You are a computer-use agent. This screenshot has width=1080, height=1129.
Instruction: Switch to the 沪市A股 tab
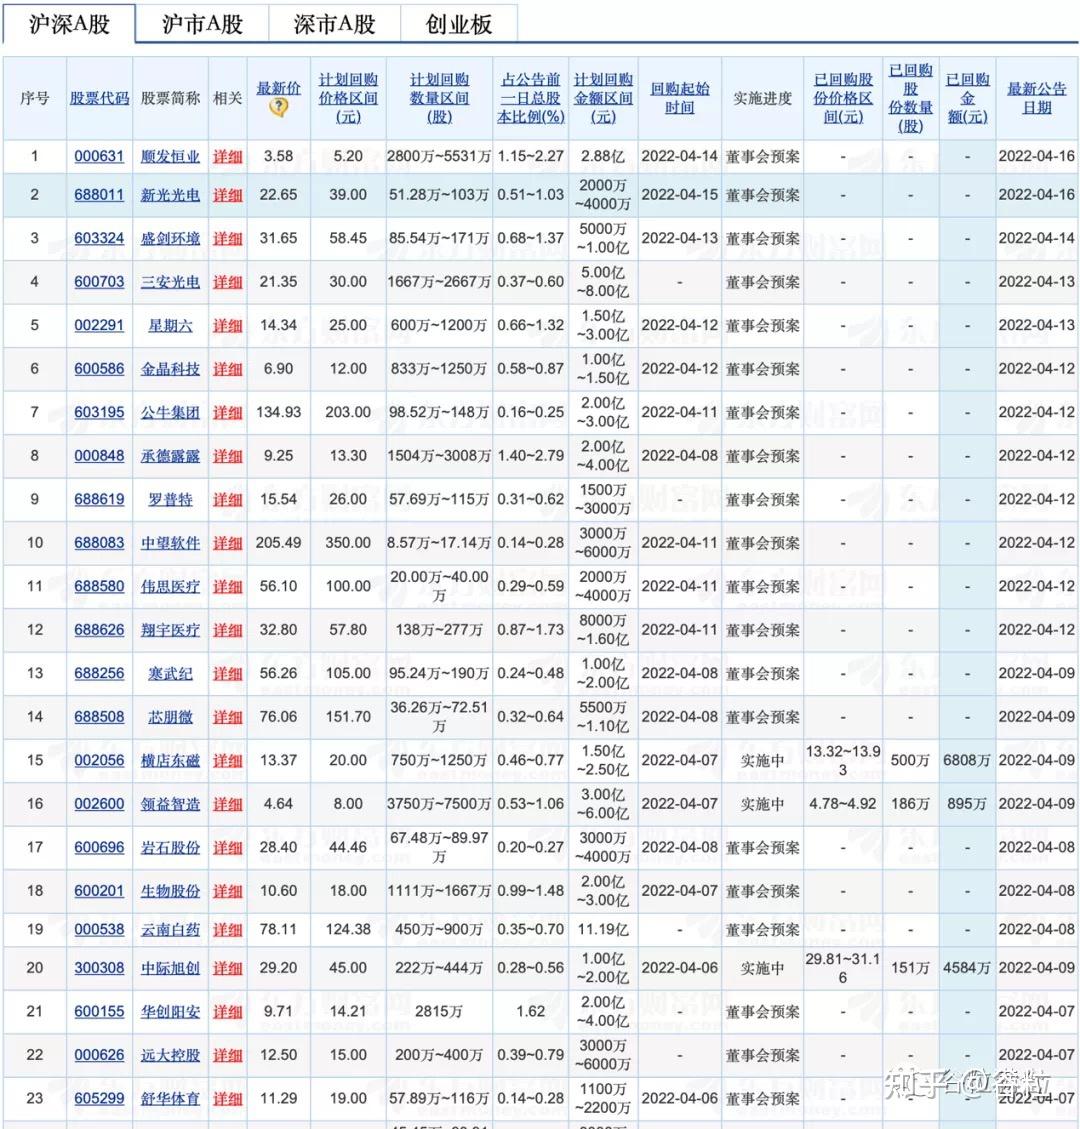(x=198, y=22)
